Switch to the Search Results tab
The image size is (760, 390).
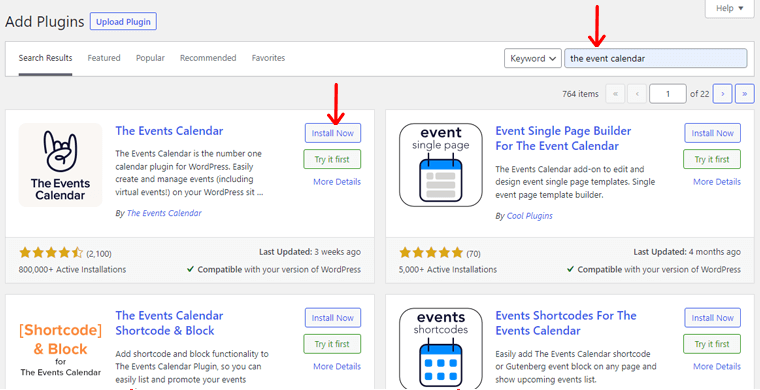[46, 58]
